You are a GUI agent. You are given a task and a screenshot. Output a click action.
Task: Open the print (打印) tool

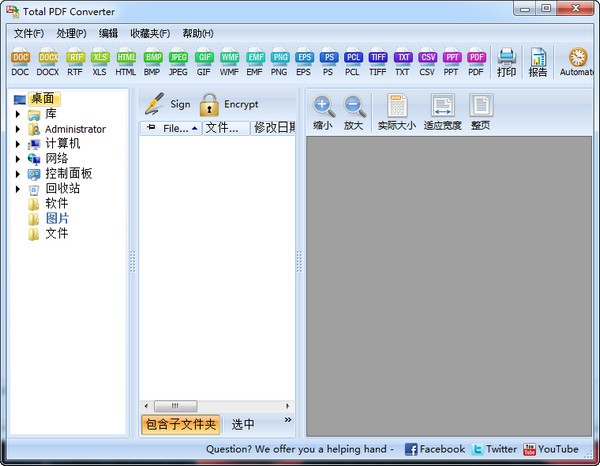[507, 62]
